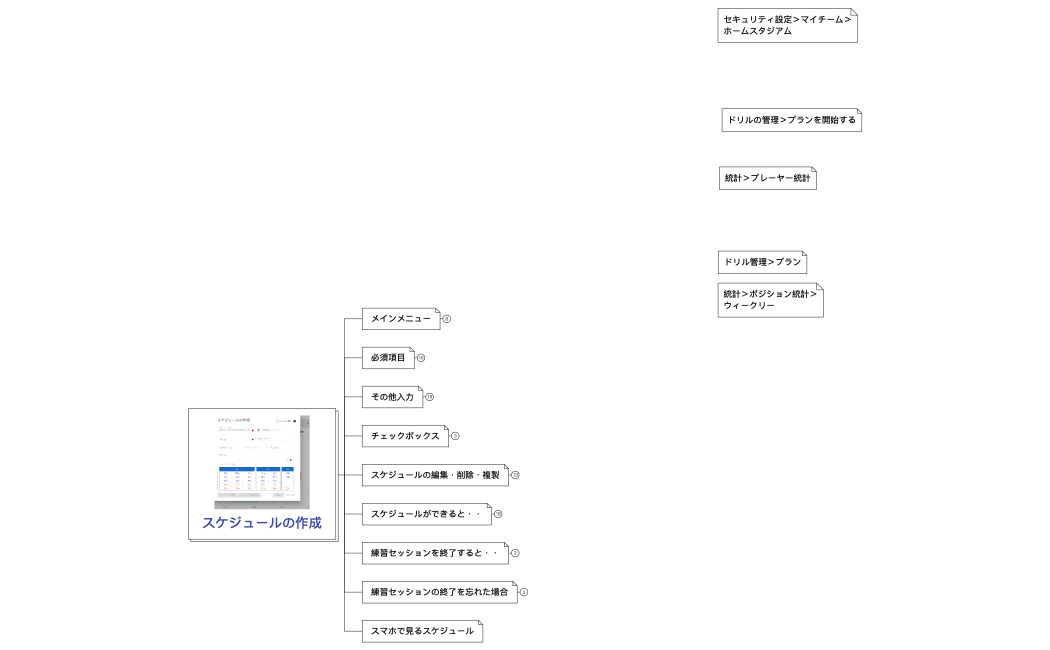Click the note icon on チェックボックス node

tap(446, 428)
